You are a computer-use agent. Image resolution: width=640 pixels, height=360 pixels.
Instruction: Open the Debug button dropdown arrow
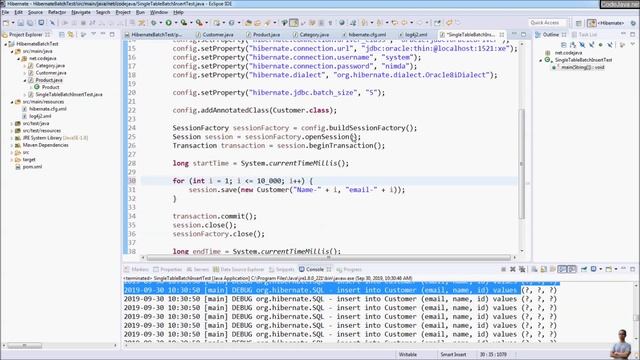[x=161, y=23]
